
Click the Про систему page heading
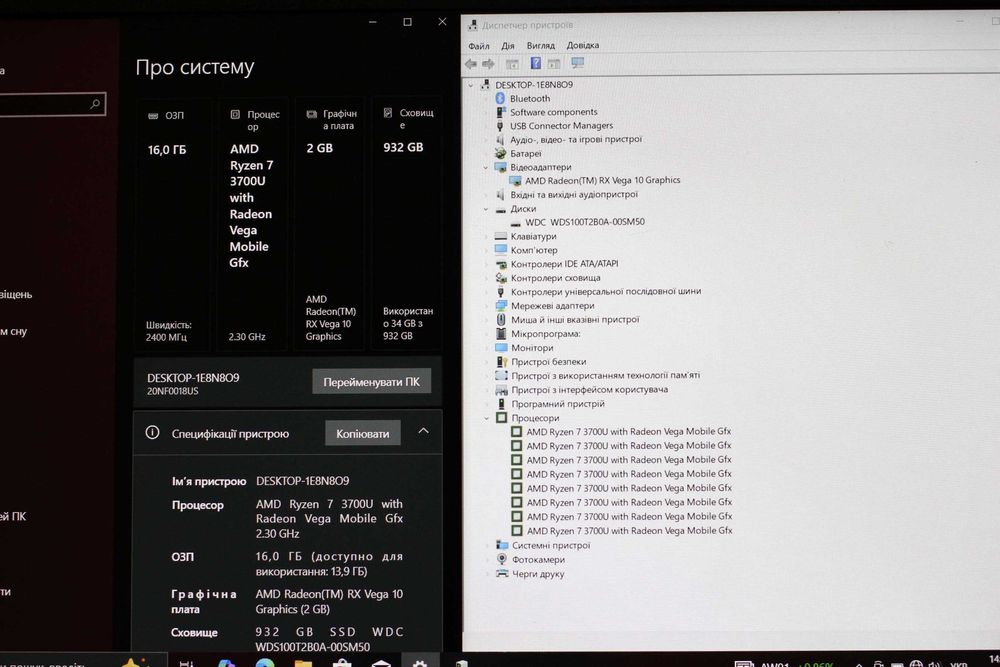tap(195, 66)
